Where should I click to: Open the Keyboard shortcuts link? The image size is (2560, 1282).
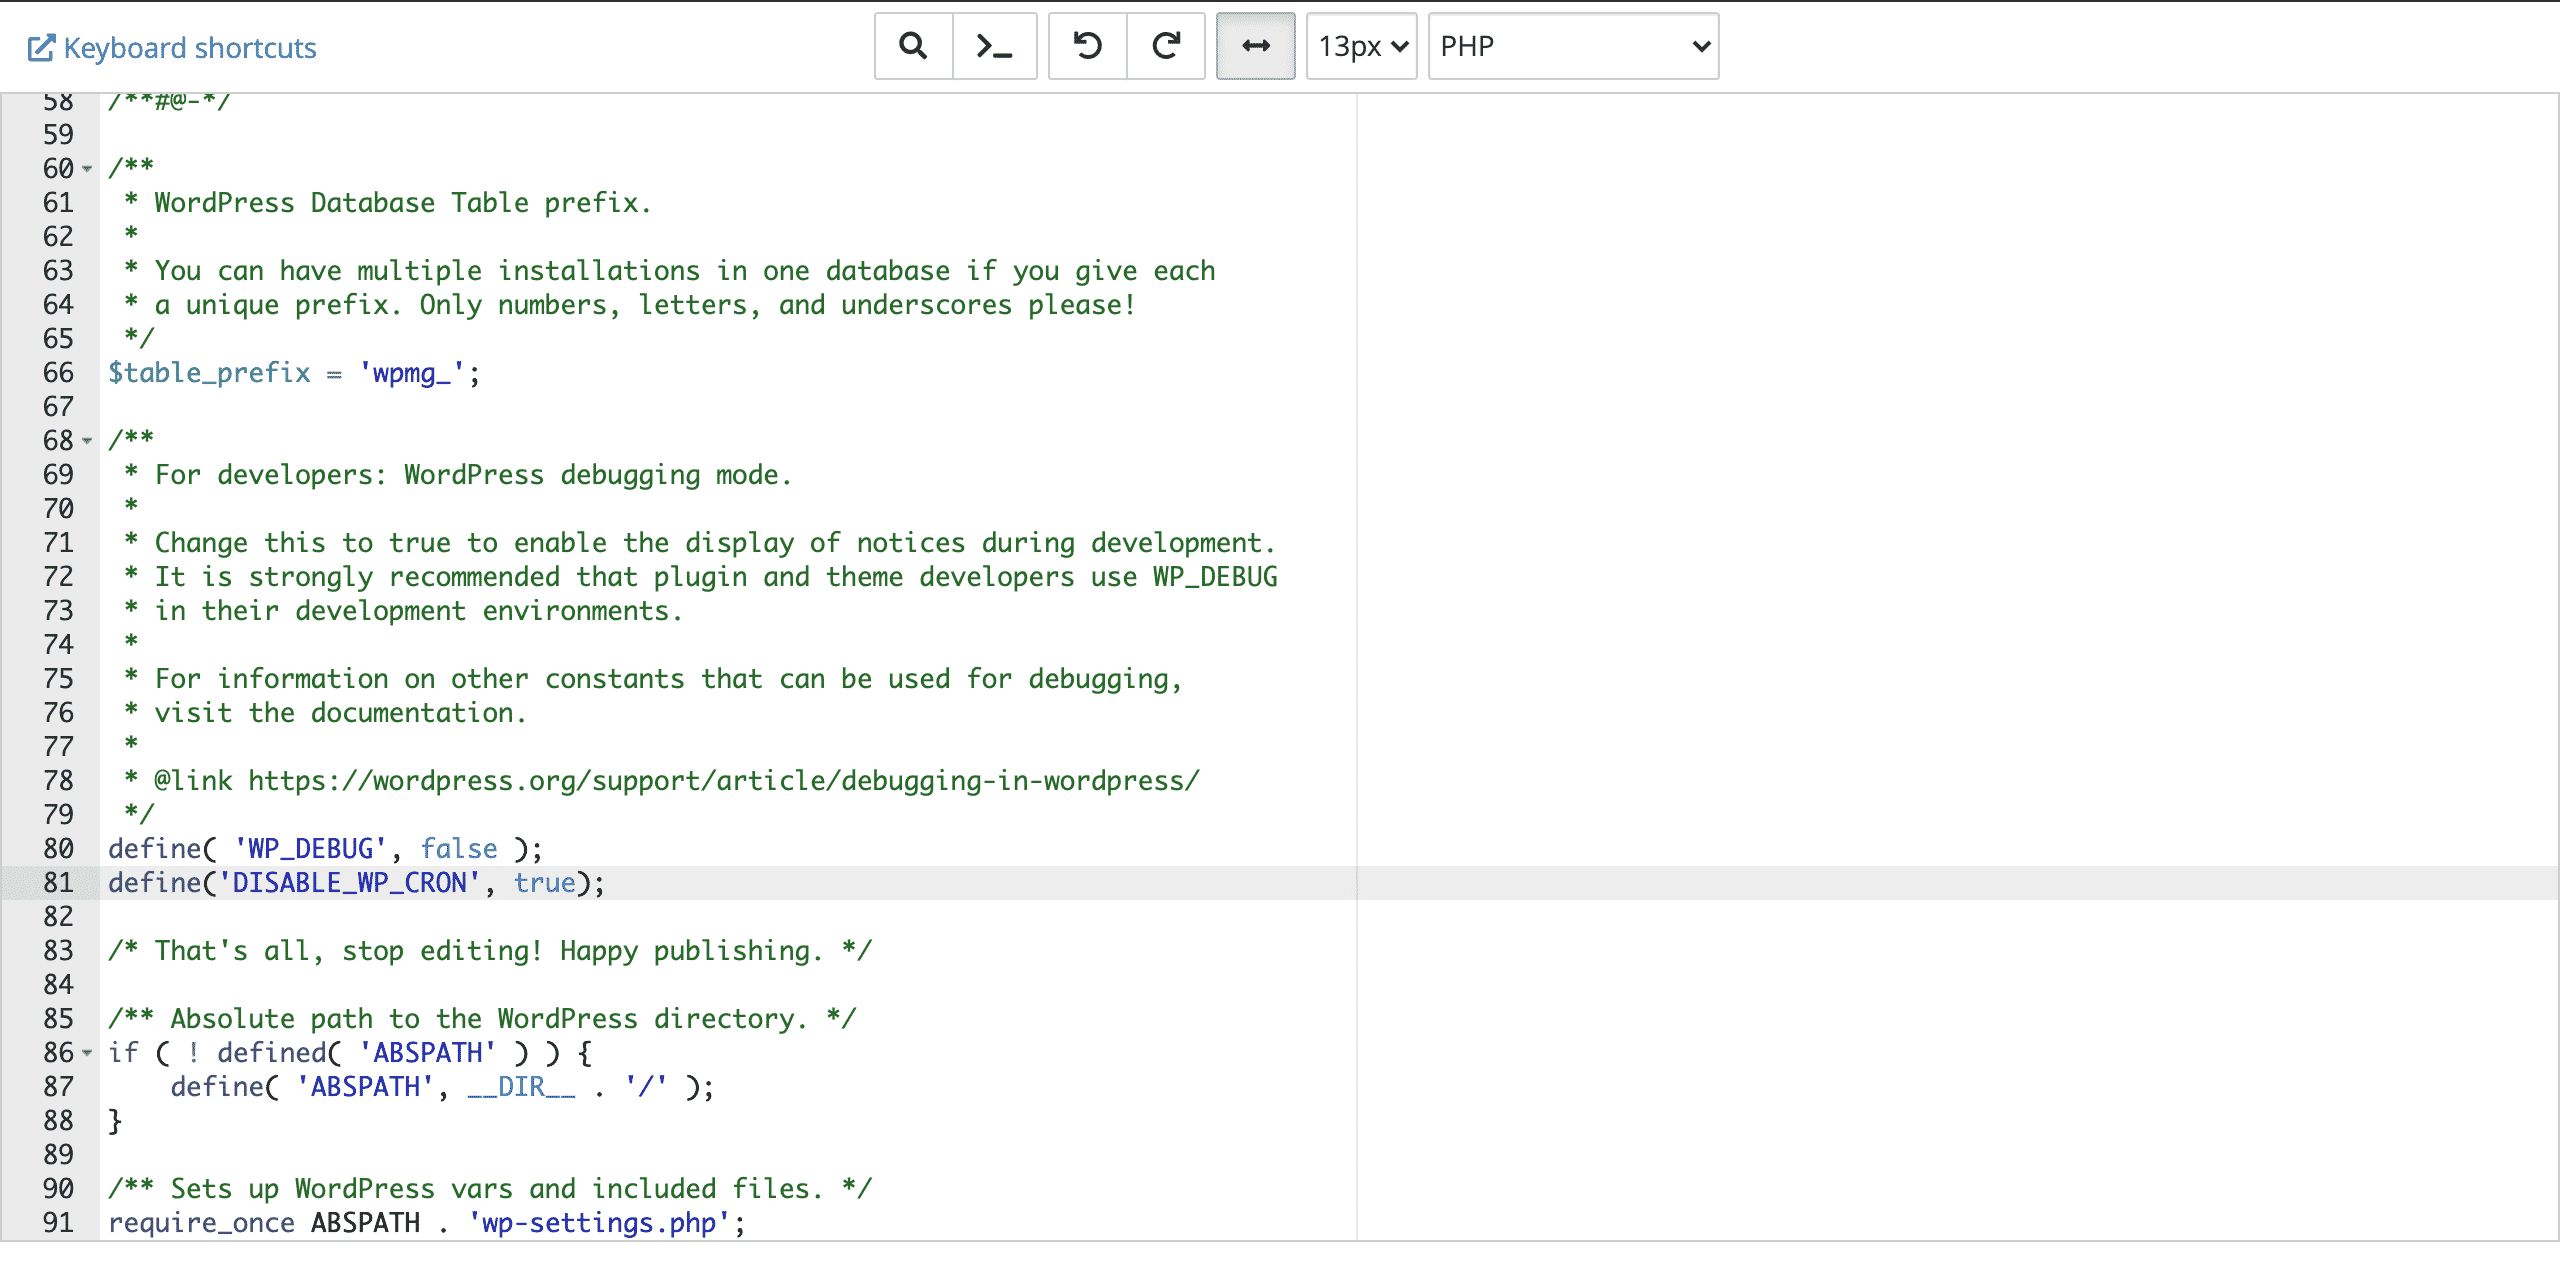tap(172, 48)
